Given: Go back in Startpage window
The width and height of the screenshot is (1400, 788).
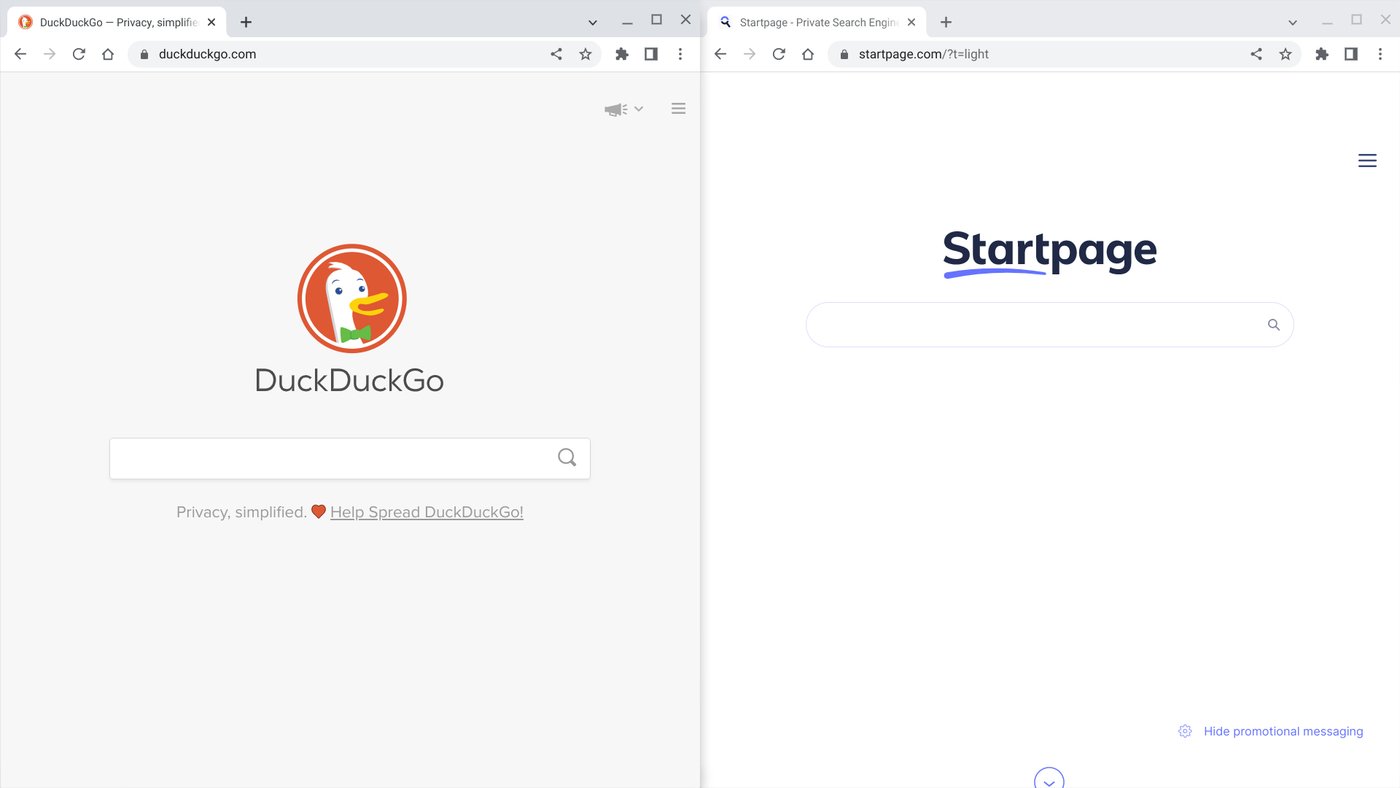Looking at the screenshot, I should coord(720,54).
